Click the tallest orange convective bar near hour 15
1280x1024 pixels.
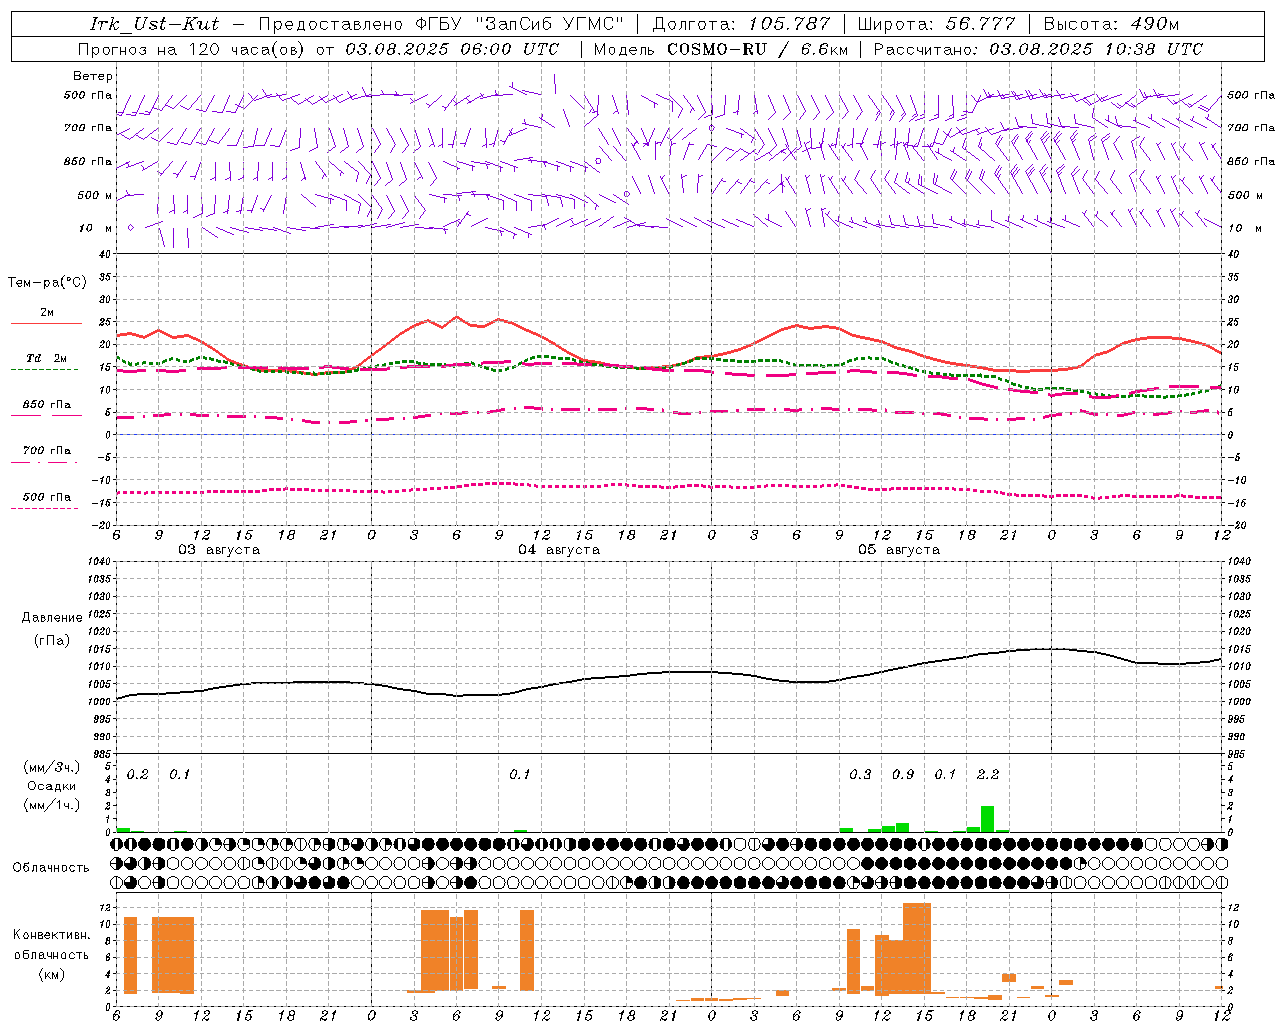tap(917, 947)
